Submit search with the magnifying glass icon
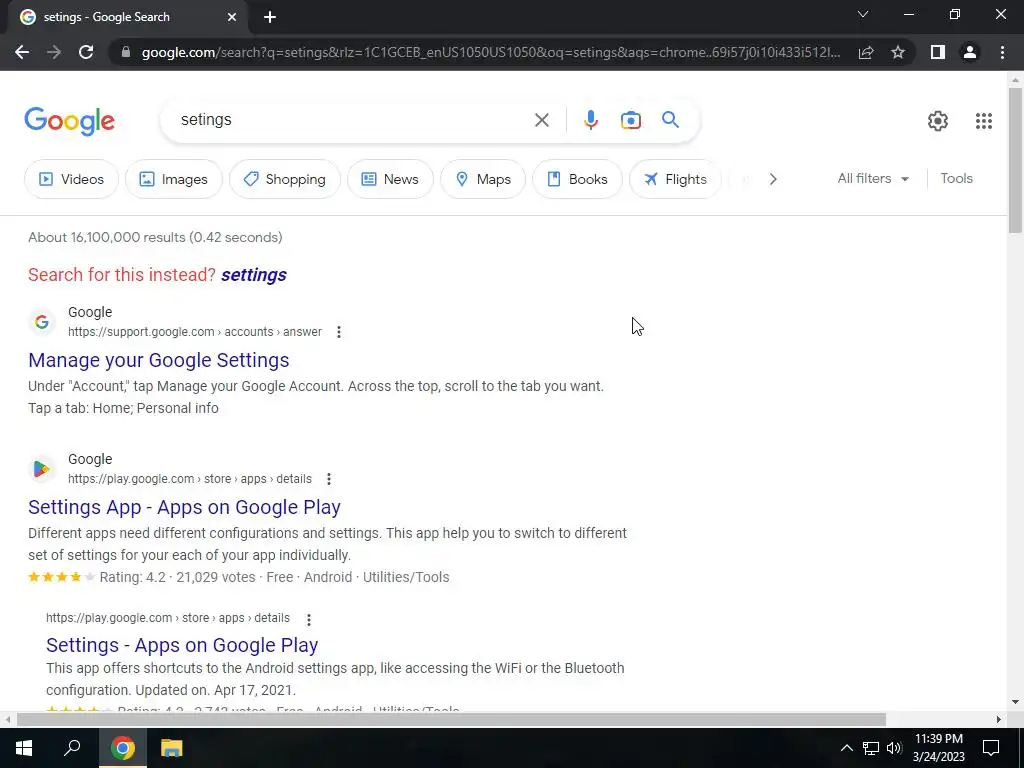Viewport: 1024px width, 768px height. pos(670,120)
